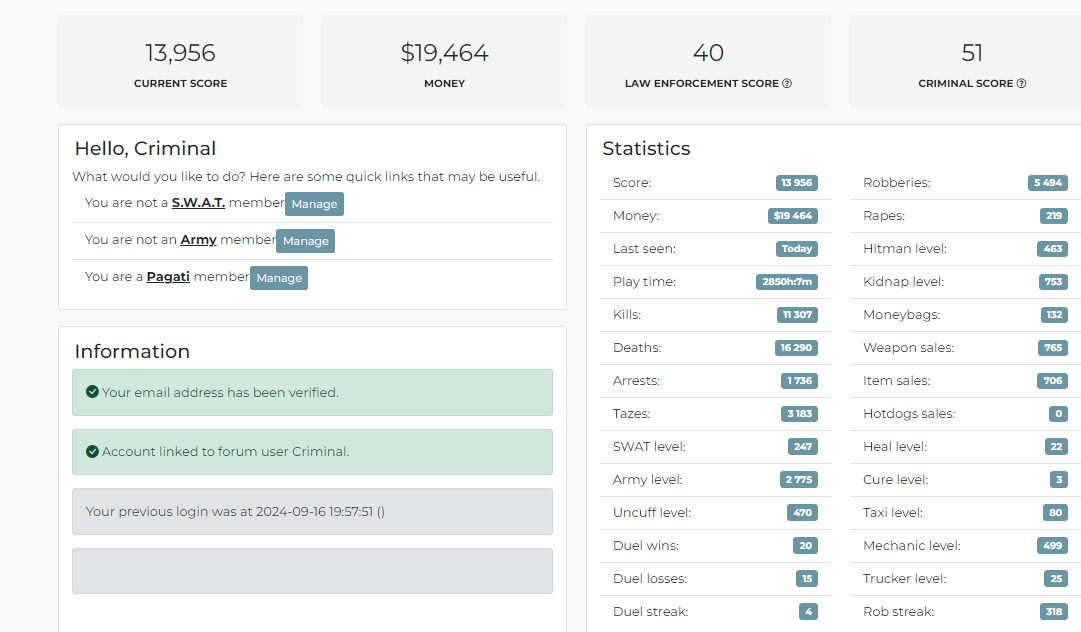
Task: Click the Hotdogs sales badge 0
Action: coord(1058,414)
